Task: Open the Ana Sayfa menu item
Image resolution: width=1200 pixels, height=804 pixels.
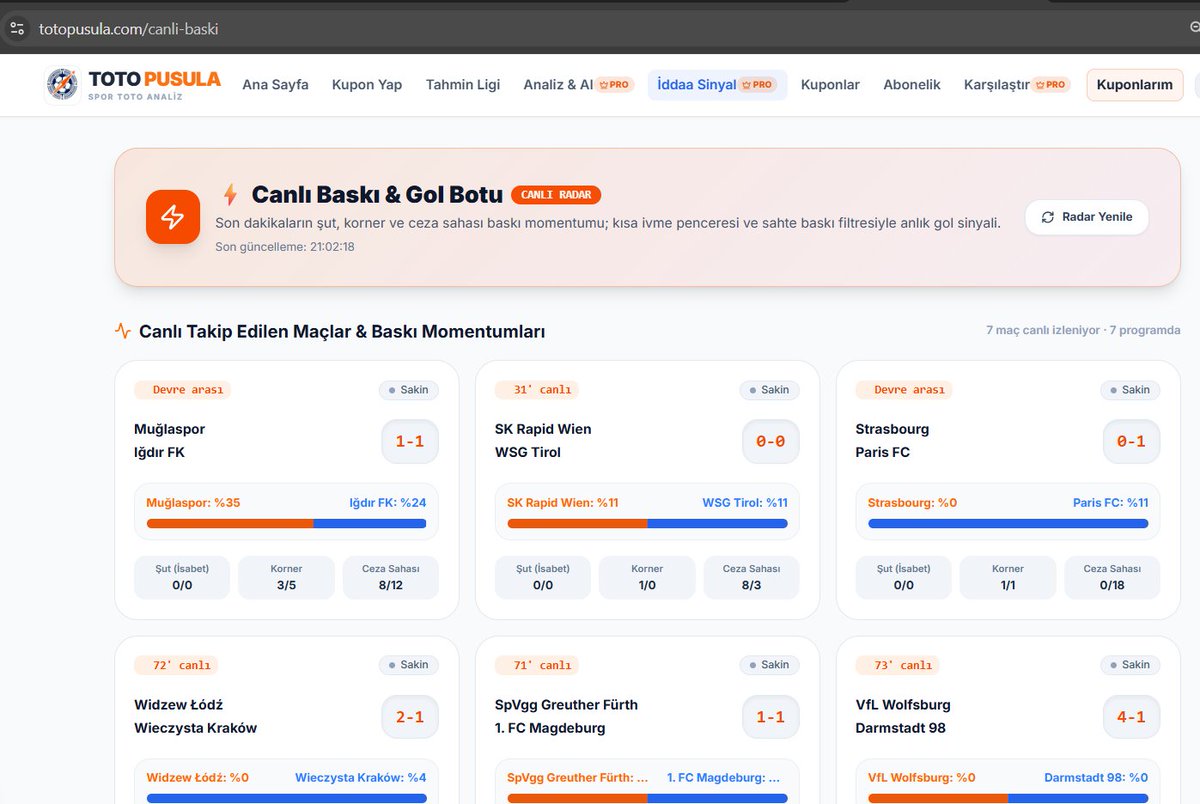Action: [x=275, y=85]
